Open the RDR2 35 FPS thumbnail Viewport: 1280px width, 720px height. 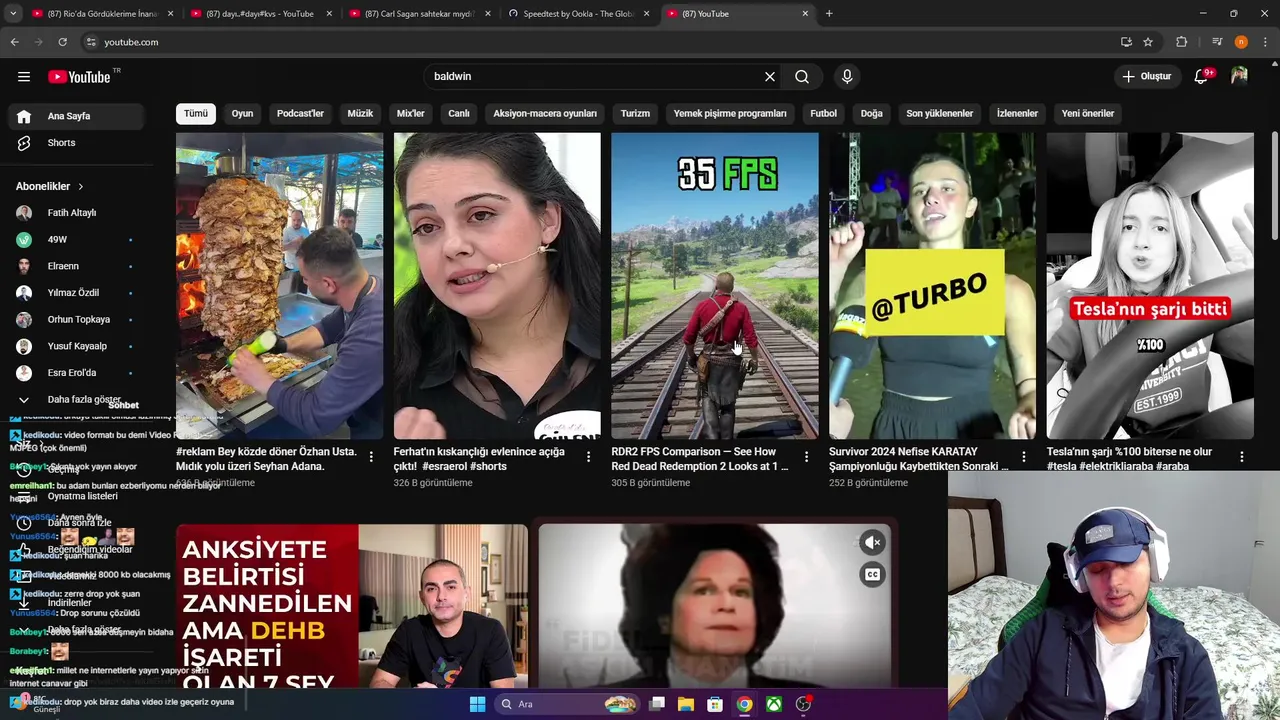715,286
